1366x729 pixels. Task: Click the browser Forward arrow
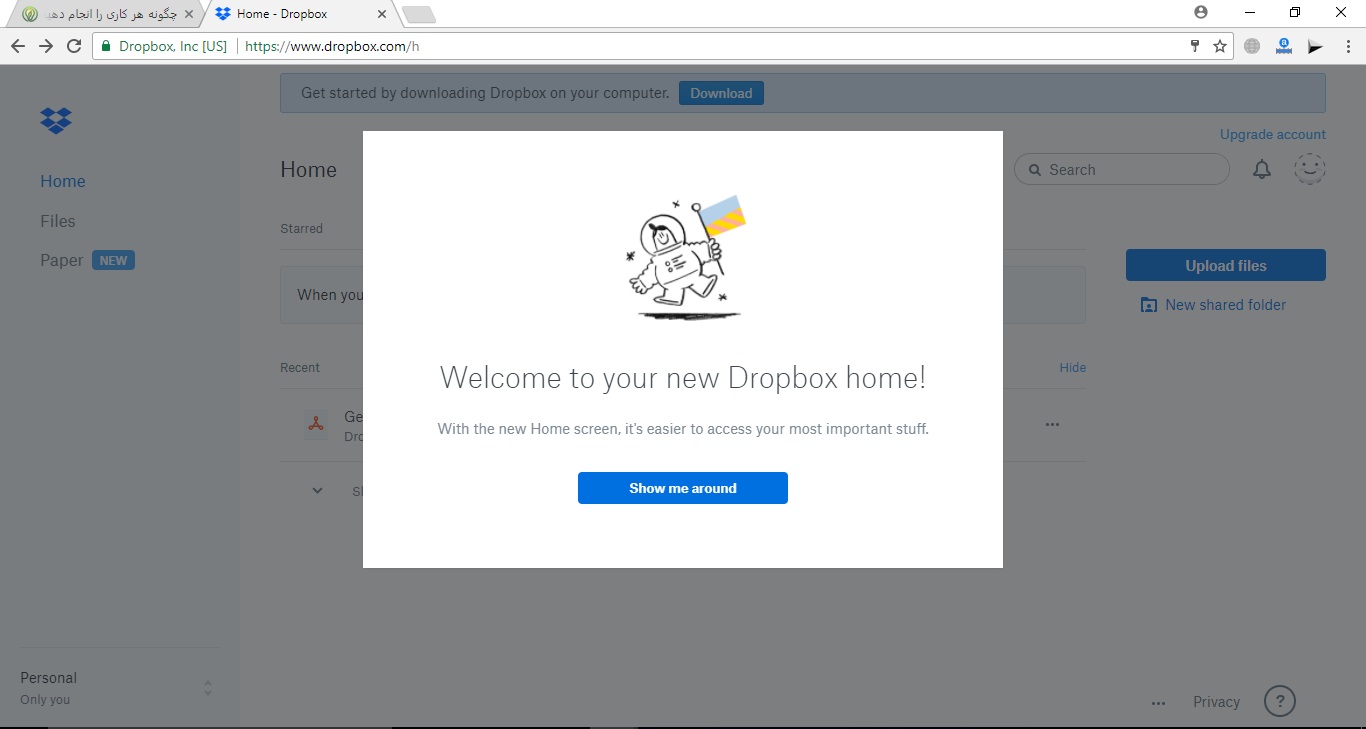46,46
